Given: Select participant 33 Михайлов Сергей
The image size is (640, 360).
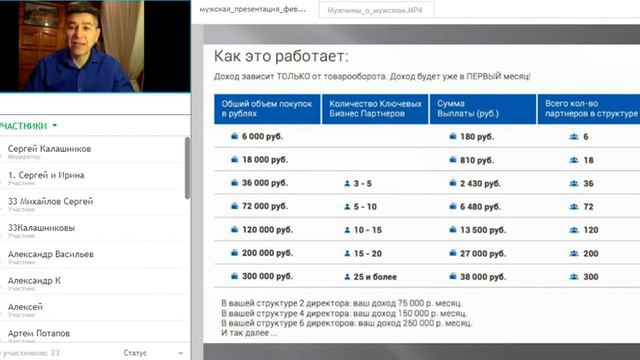Looking at the screenshot, I should [92, 204].
